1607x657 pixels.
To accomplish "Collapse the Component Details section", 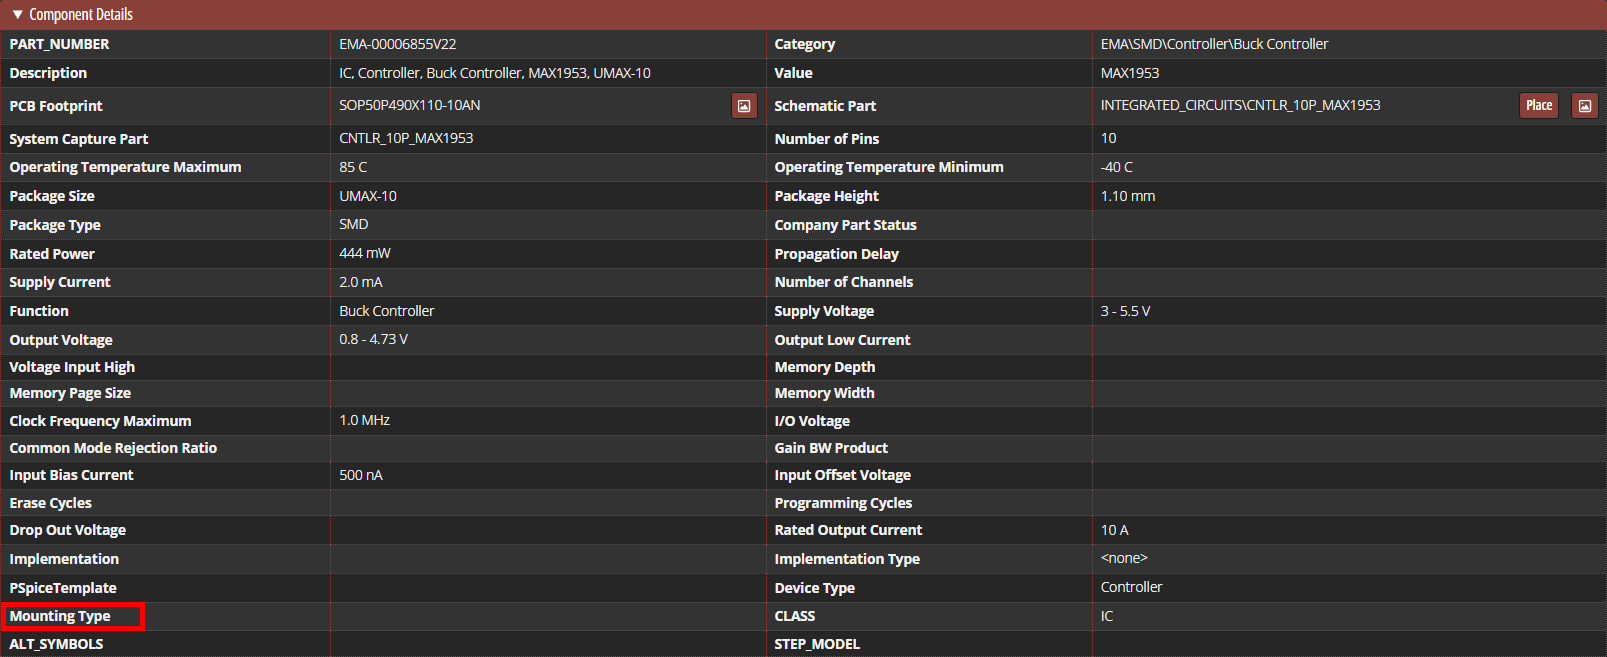I will coord(17,14).
